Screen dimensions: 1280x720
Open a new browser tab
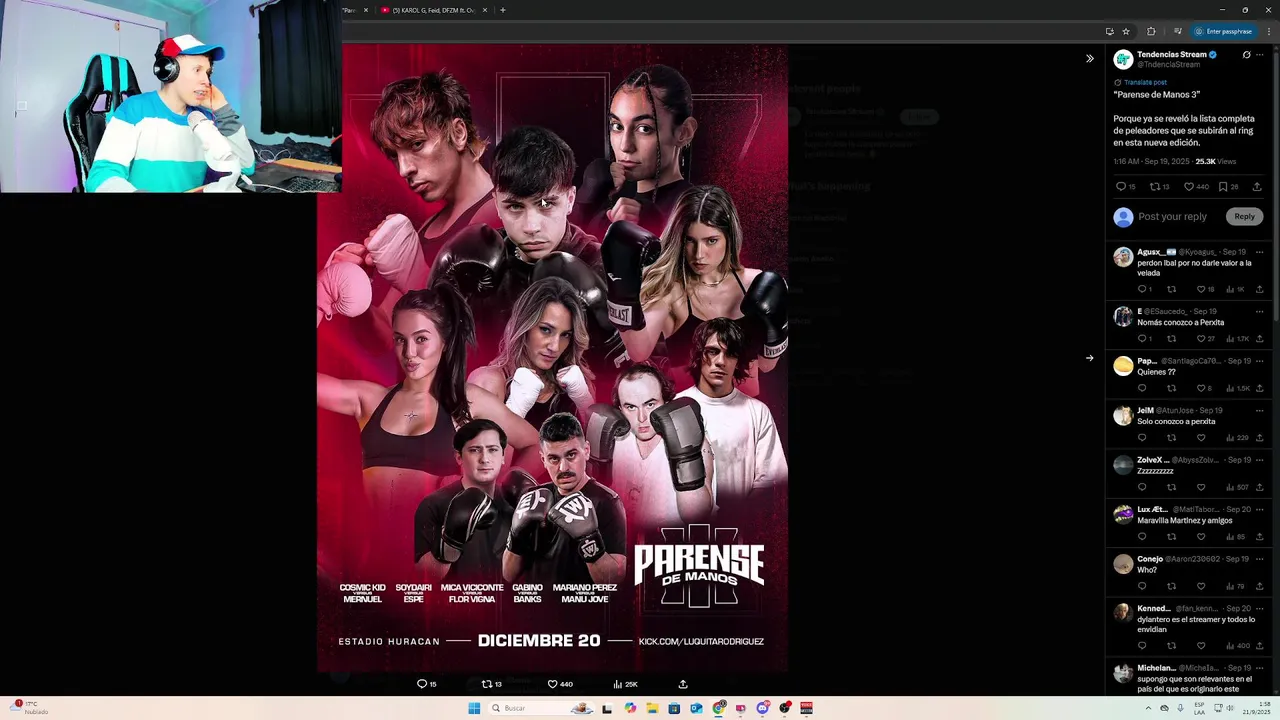pos(502,10)
